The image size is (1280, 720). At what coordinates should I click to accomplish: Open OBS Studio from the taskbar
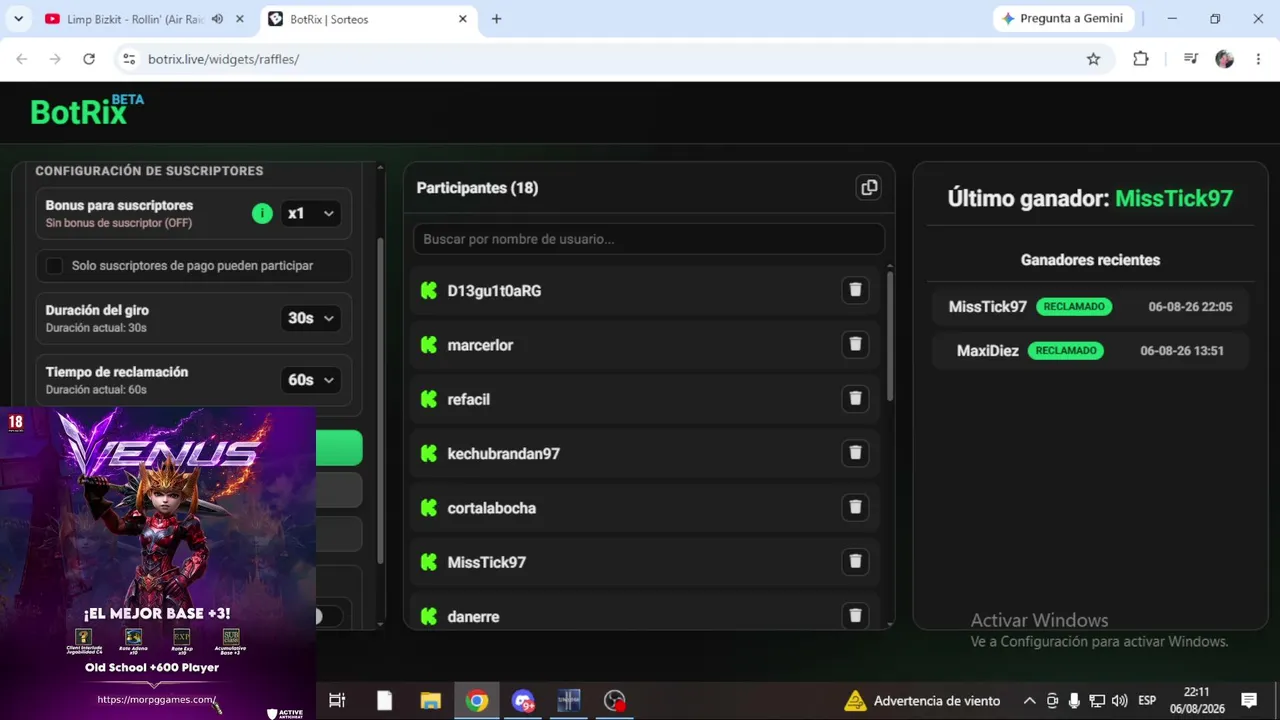click(615, 701)
